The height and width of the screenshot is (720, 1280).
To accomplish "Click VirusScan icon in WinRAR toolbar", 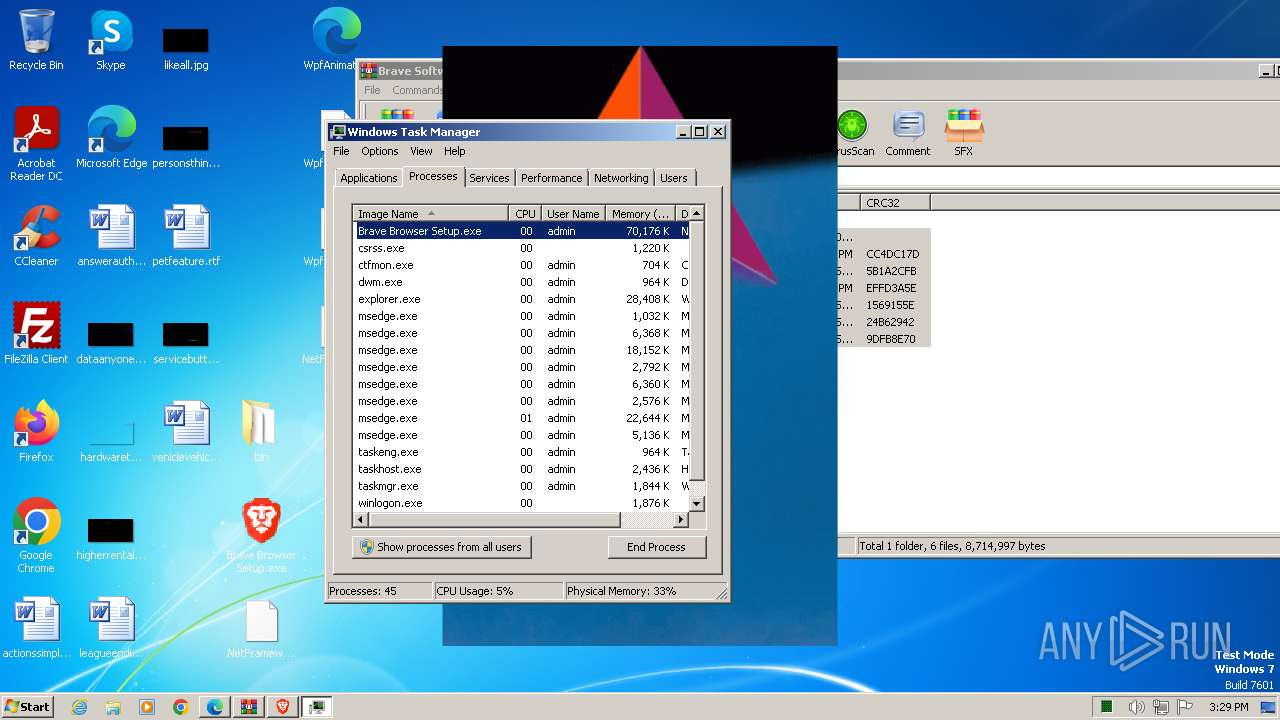I will (852, 133).
